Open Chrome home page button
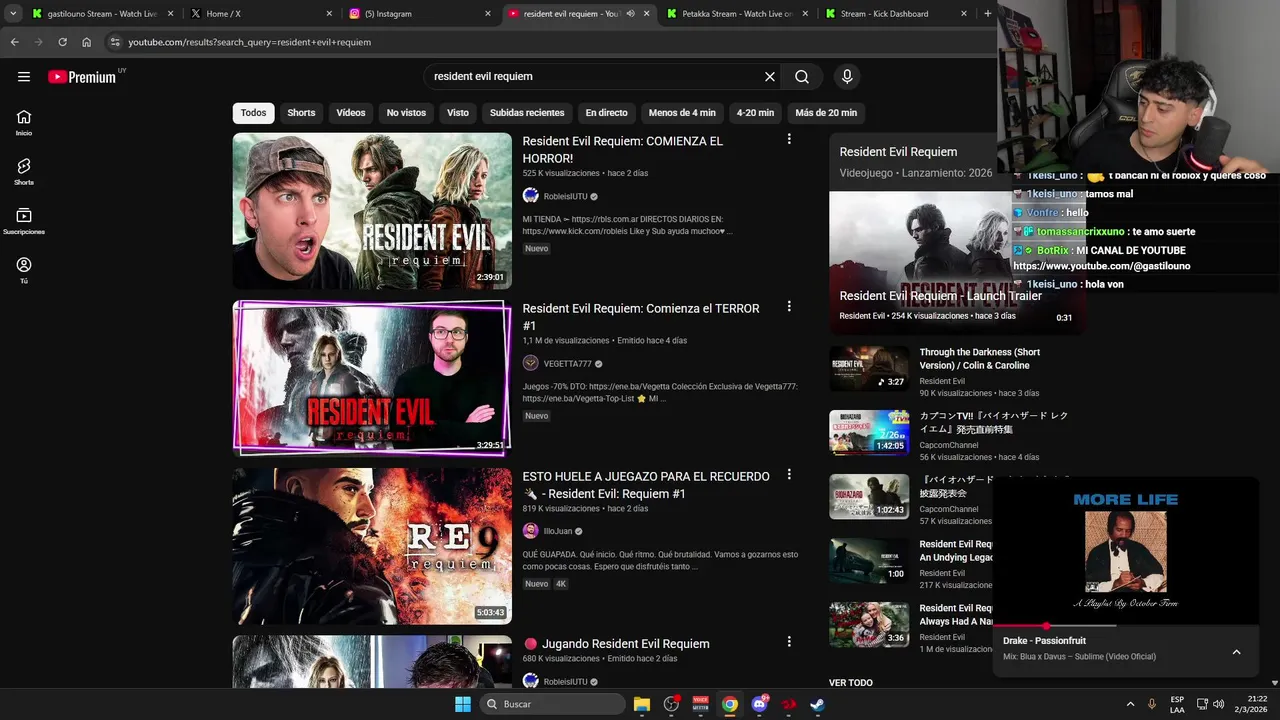This screenshot has height=720, width=1280. point(87,42)
